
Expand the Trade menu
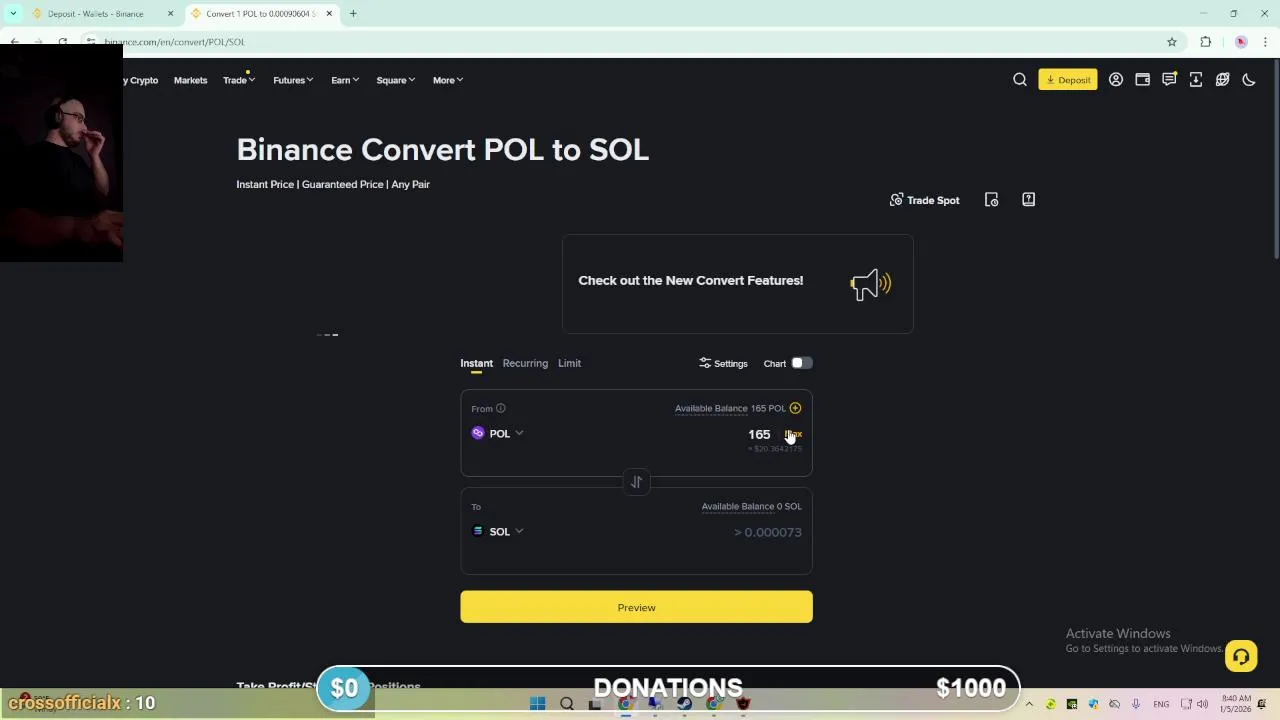(239, 80)
